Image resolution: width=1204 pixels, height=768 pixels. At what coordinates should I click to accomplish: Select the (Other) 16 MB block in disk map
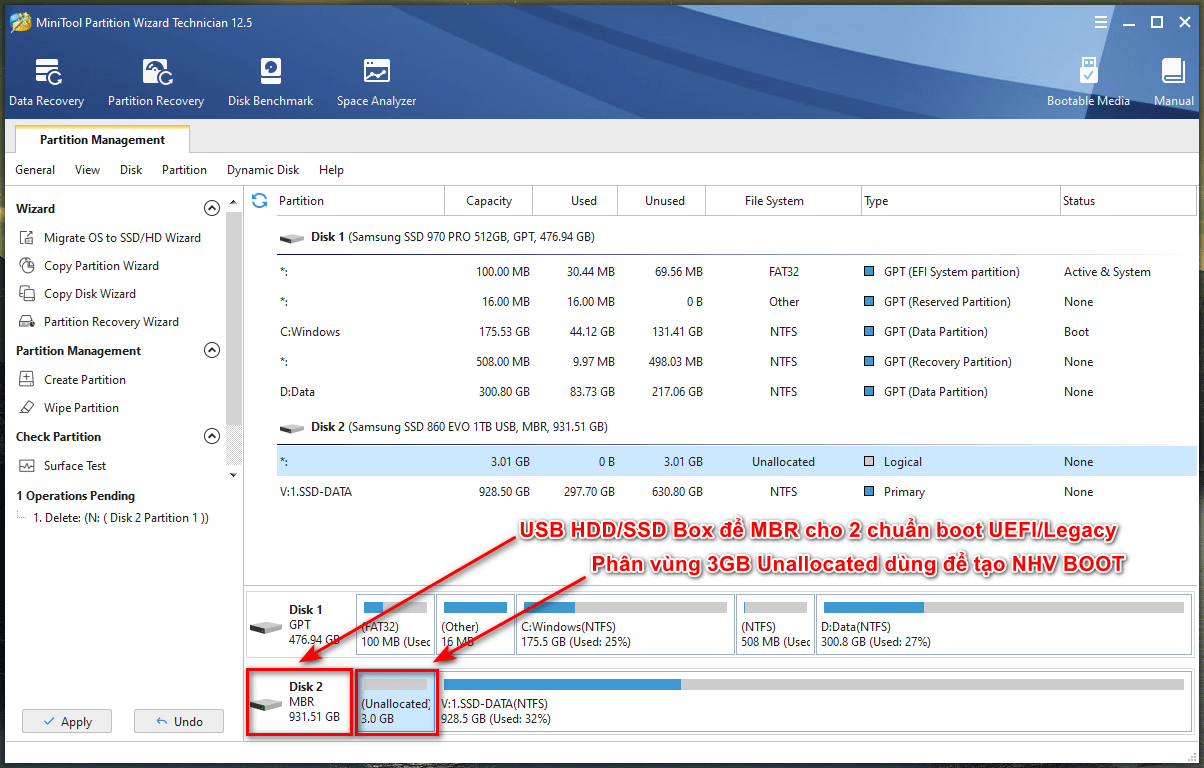coord(476,625)
